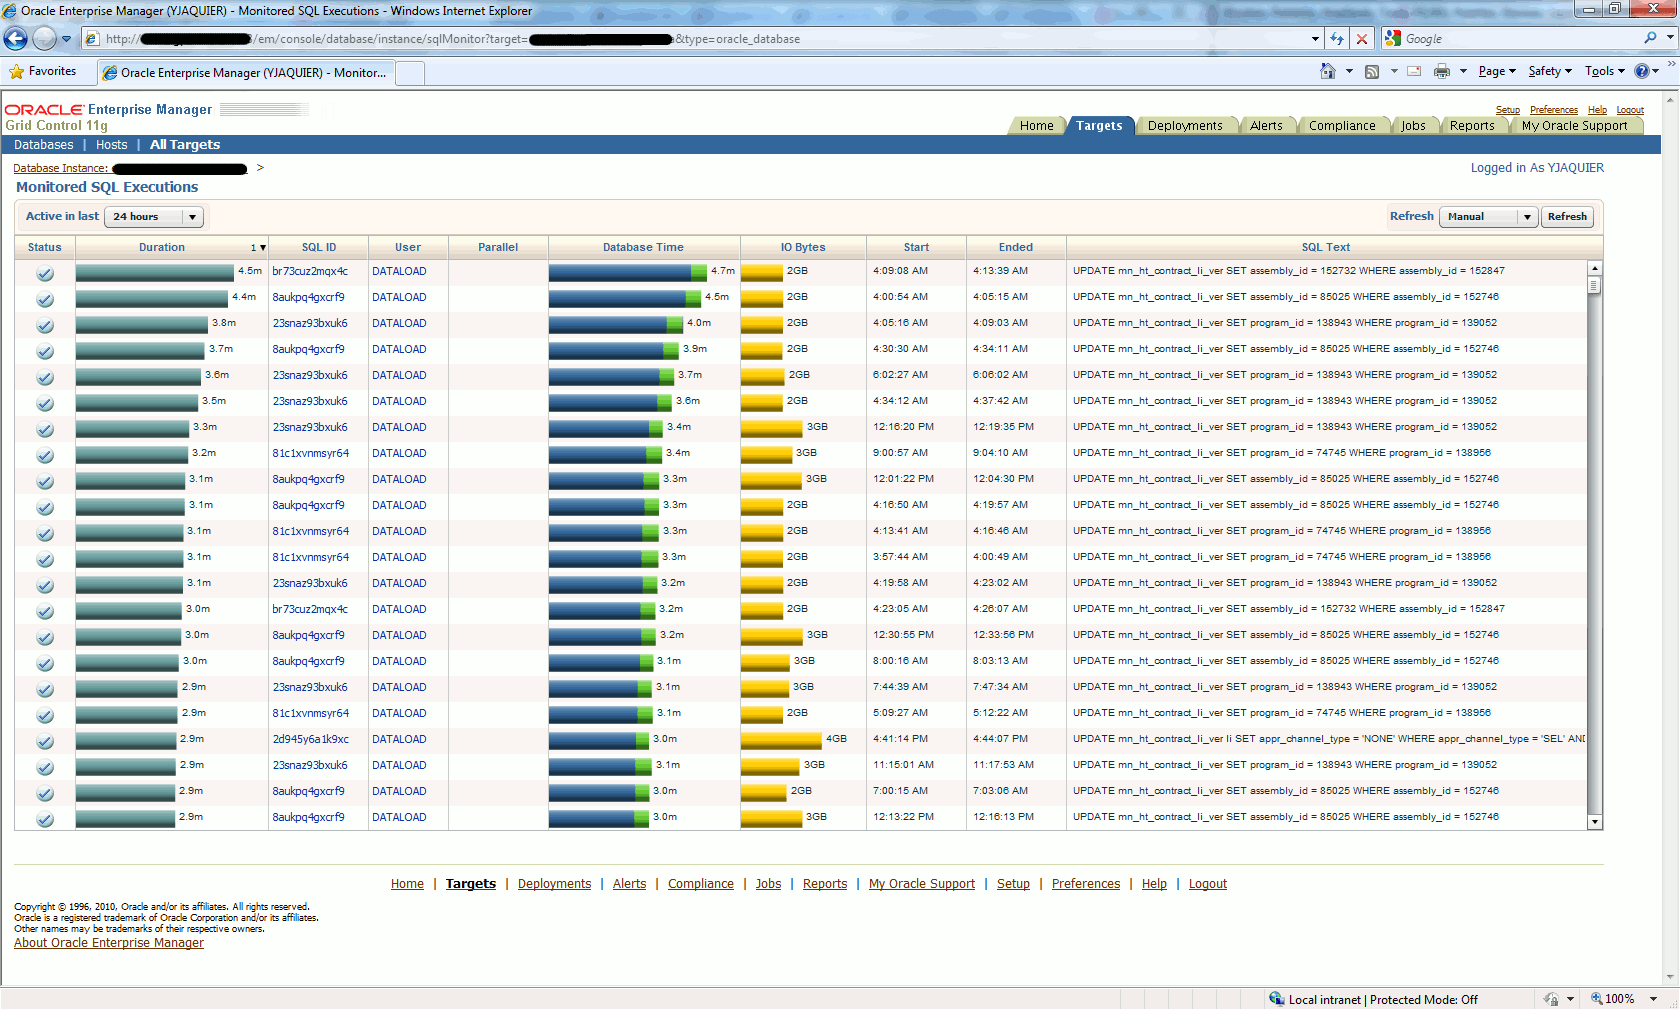1680x1010 pixels.
Task: Open the Databases subtab
Action: pos(44,145)
